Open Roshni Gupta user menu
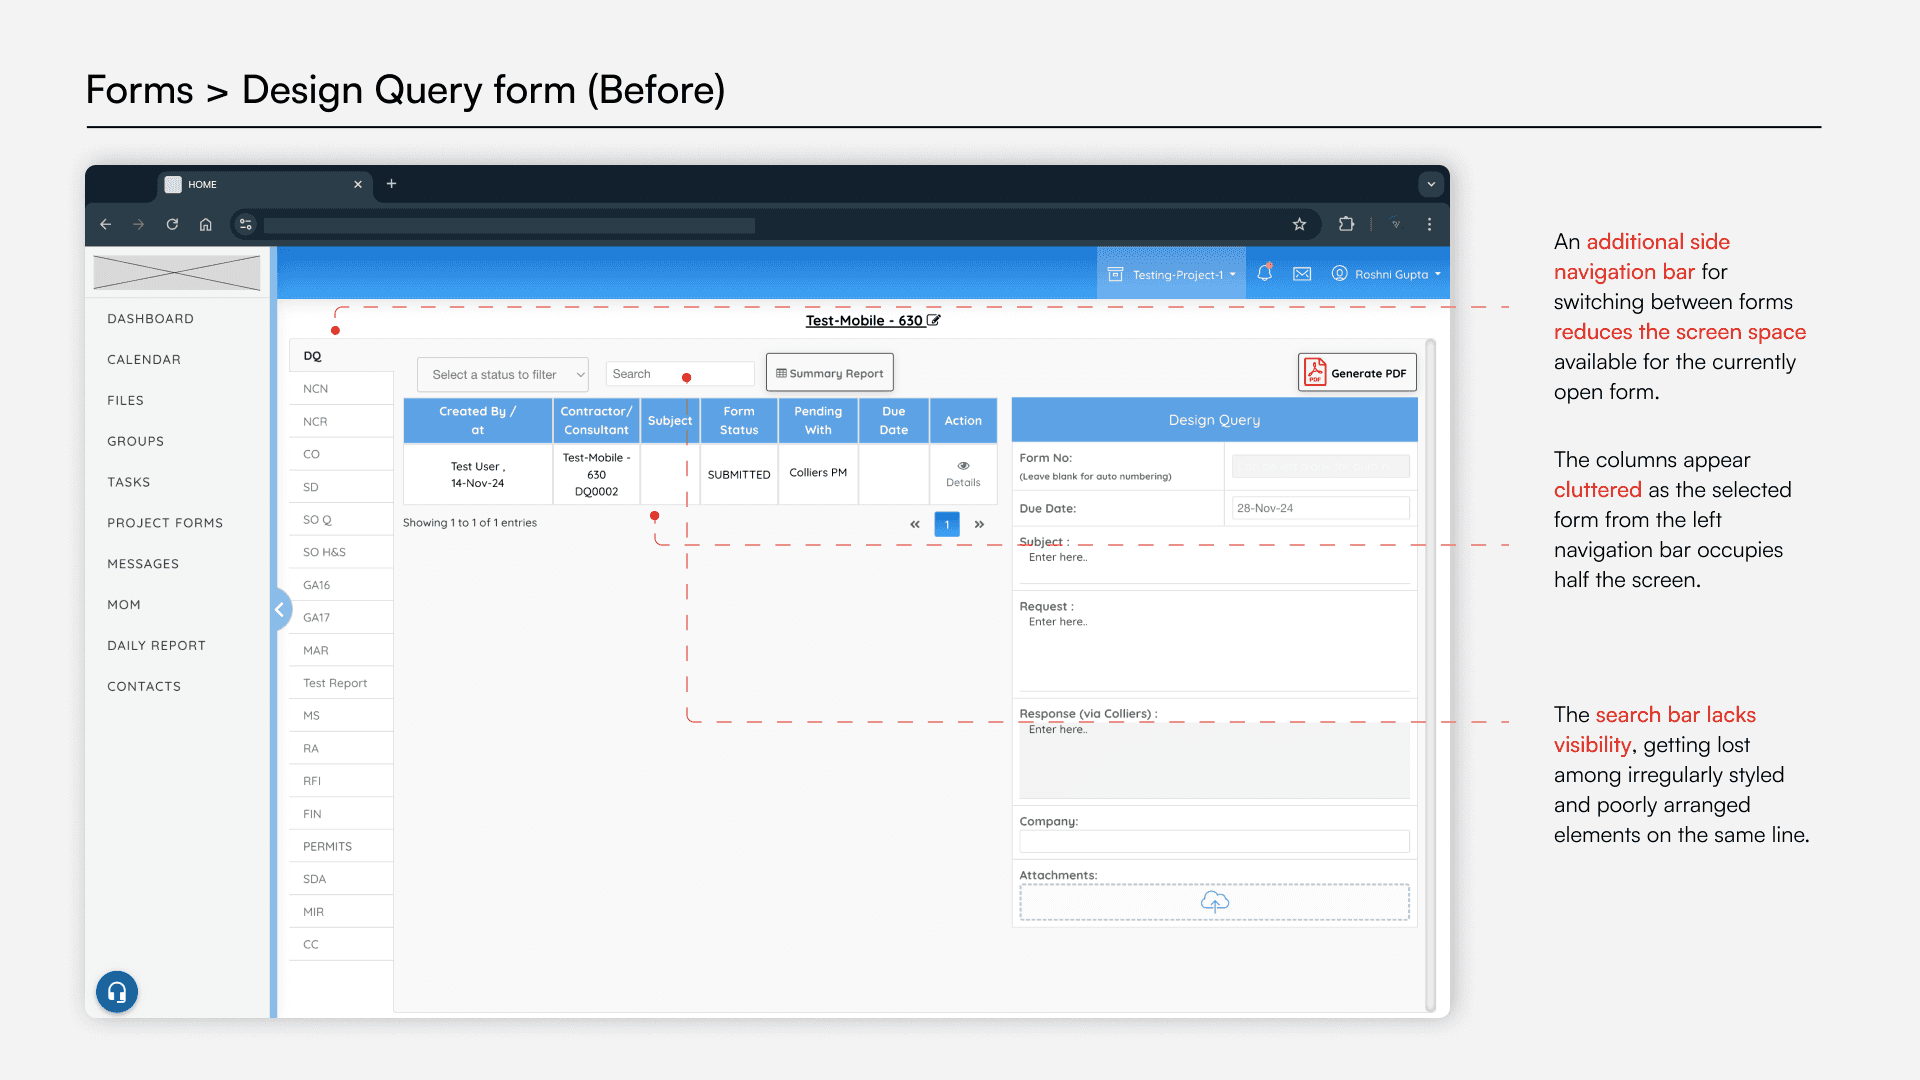The height and width of the screenshot is (1080, 1920). 1386,274
